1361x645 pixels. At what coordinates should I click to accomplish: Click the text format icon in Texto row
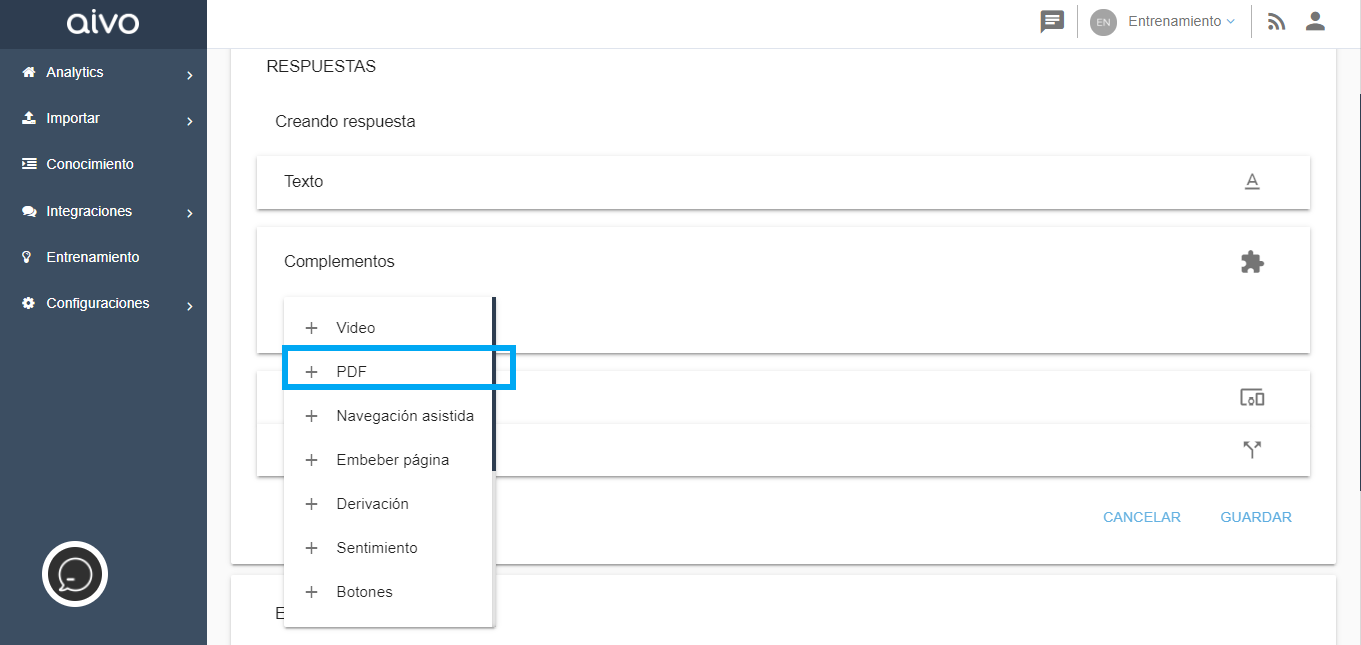1251,181
